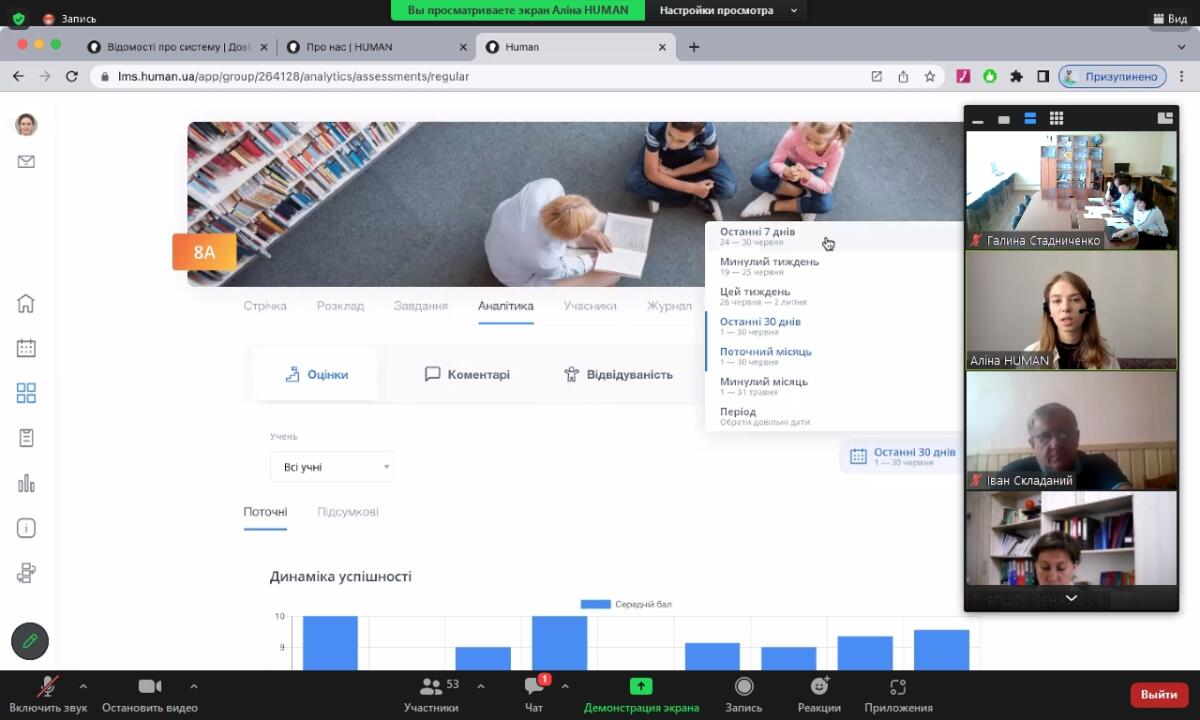Select Останні 30 днів menu option

(834, 326)
